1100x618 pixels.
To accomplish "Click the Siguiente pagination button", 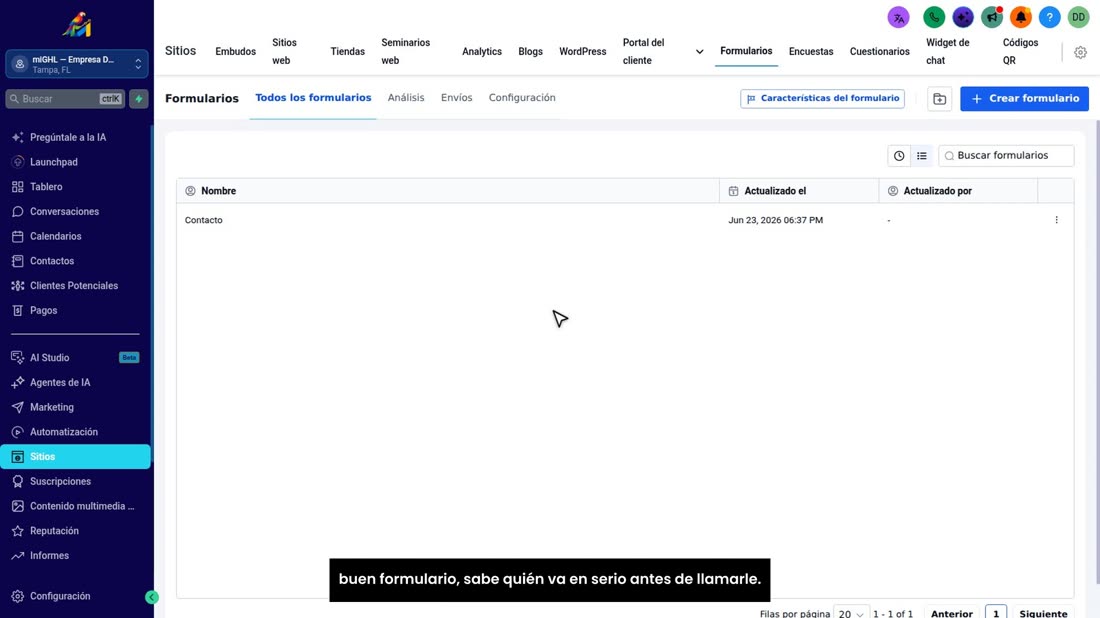I will [1043, 613].
